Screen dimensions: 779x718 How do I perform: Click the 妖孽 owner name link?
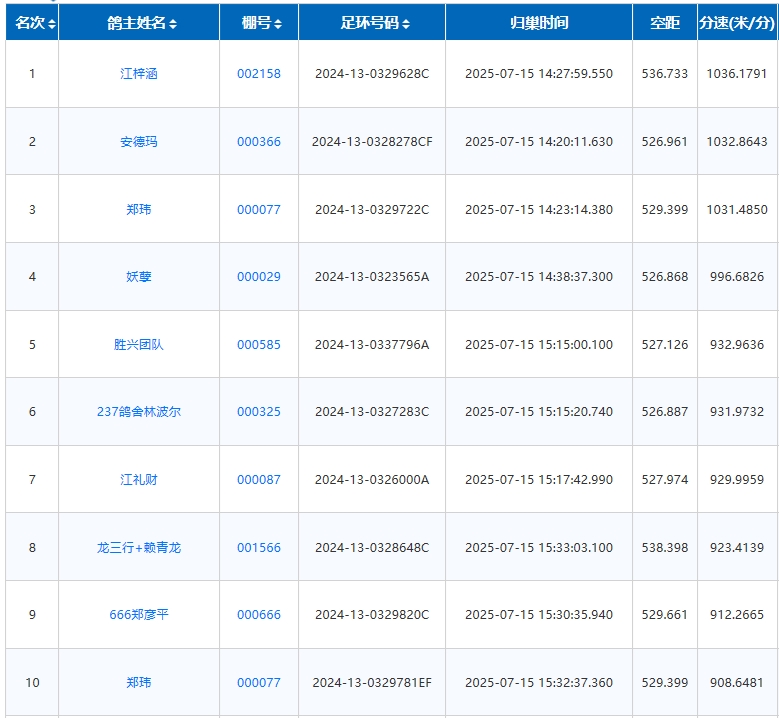tap(139, 277)
